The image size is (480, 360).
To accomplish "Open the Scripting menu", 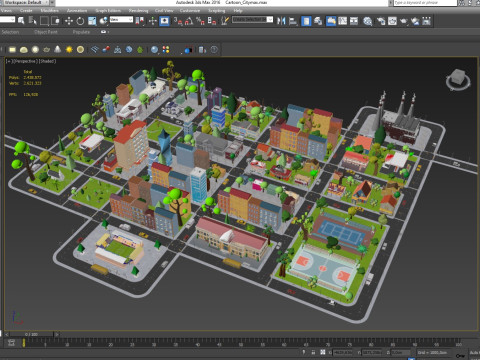I will 217,10.
